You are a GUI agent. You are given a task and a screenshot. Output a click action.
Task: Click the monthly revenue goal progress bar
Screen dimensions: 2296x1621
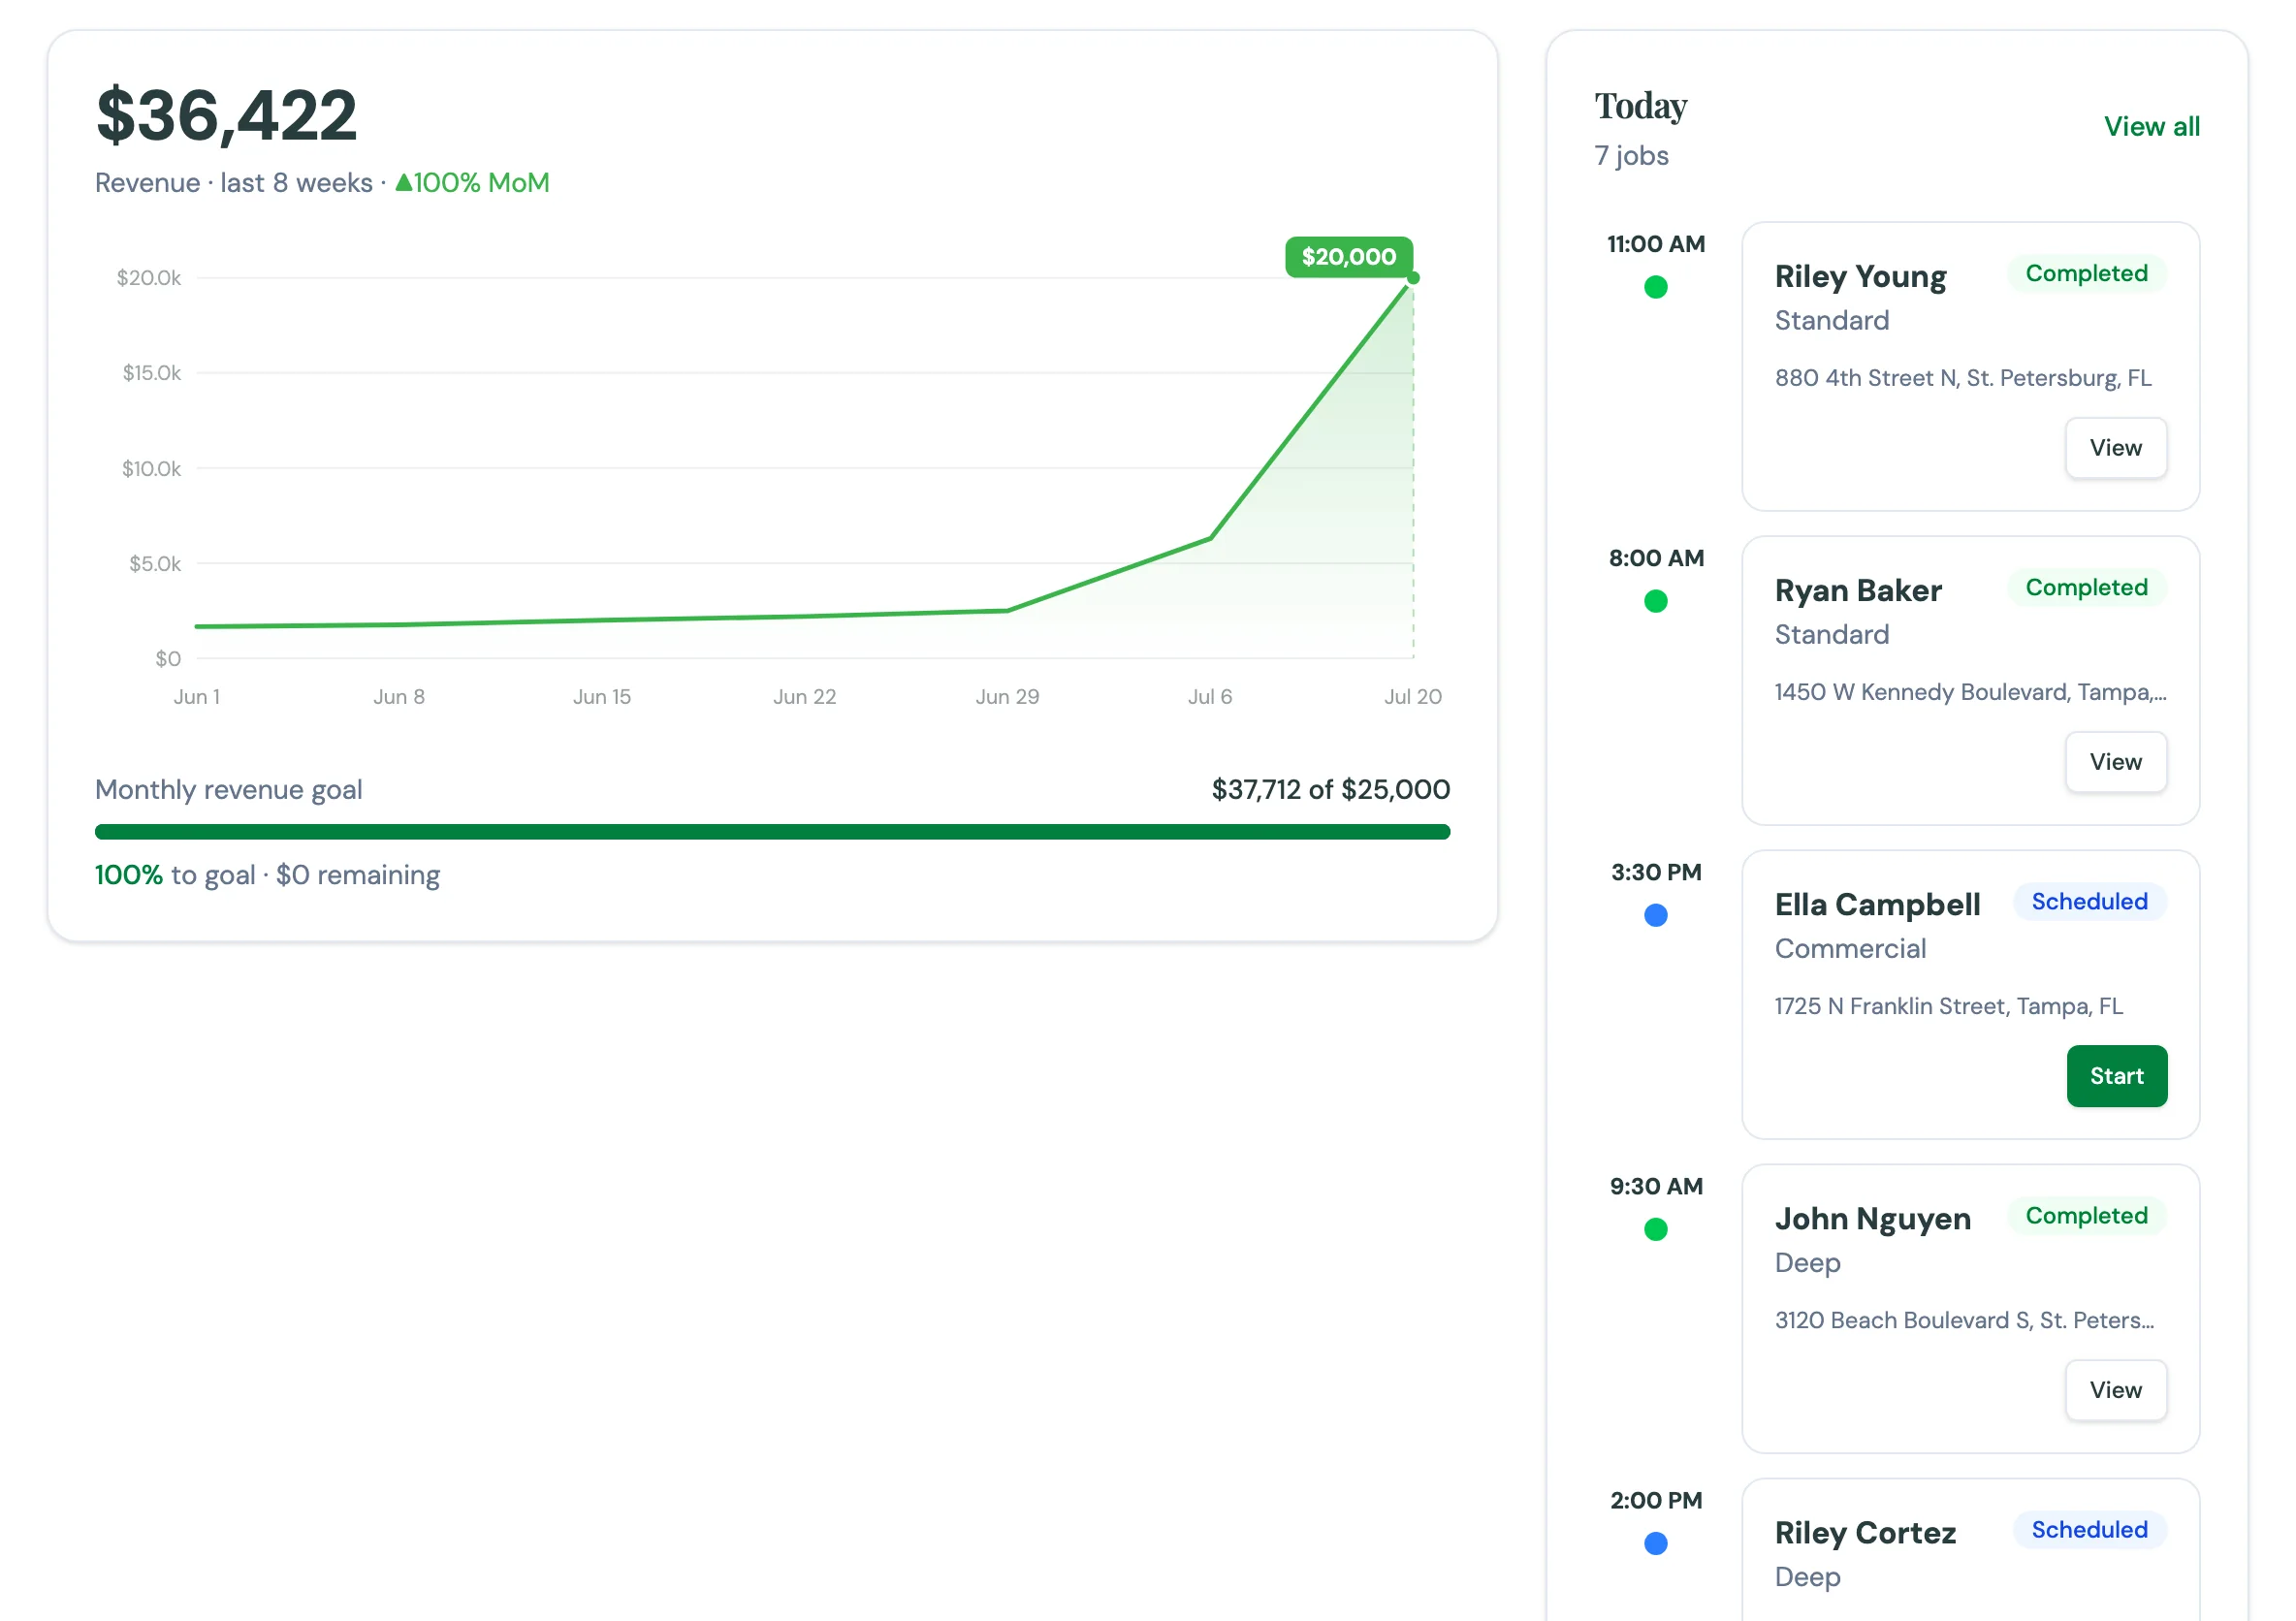(772, 832)
